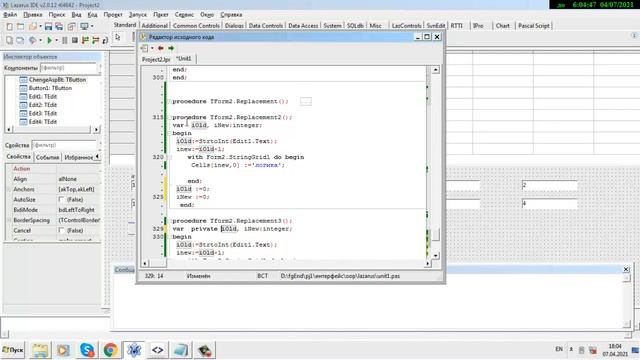This screenshot has width=640, height=360.
Task: Open the Запуск menu
Action: (x=138, y=15)
